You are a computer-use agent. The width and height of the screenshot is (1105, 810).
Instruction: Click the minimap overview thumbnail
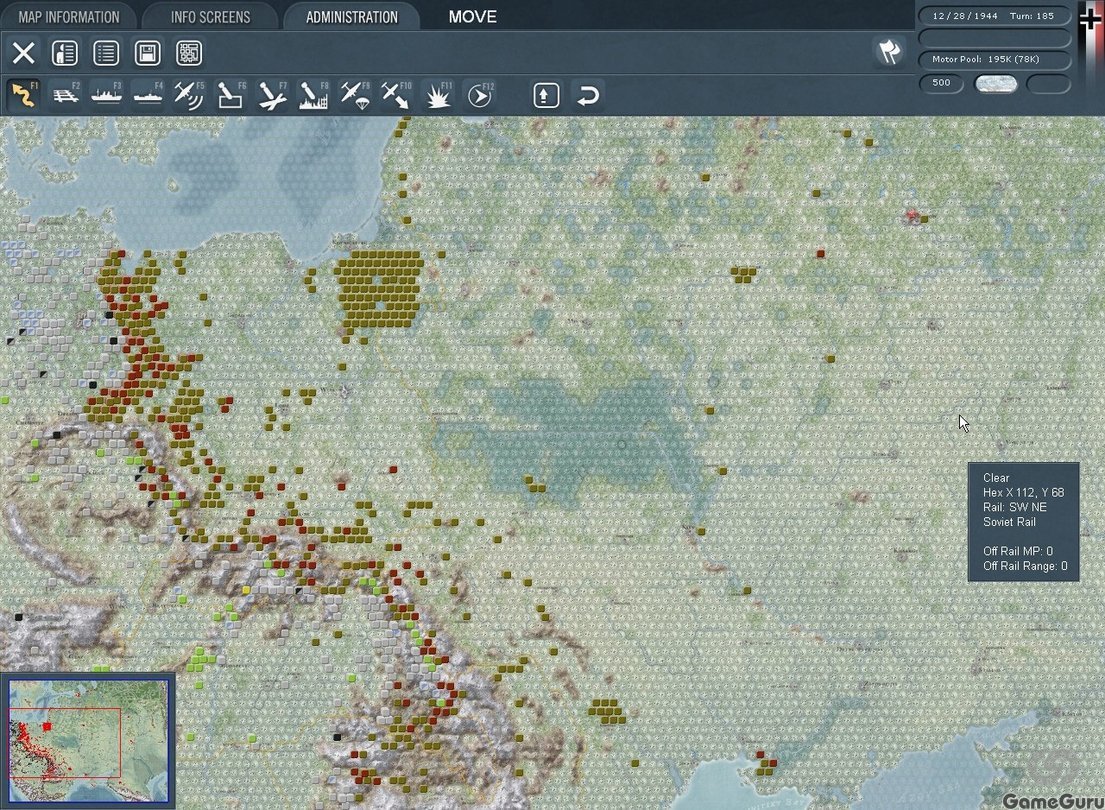88,740
